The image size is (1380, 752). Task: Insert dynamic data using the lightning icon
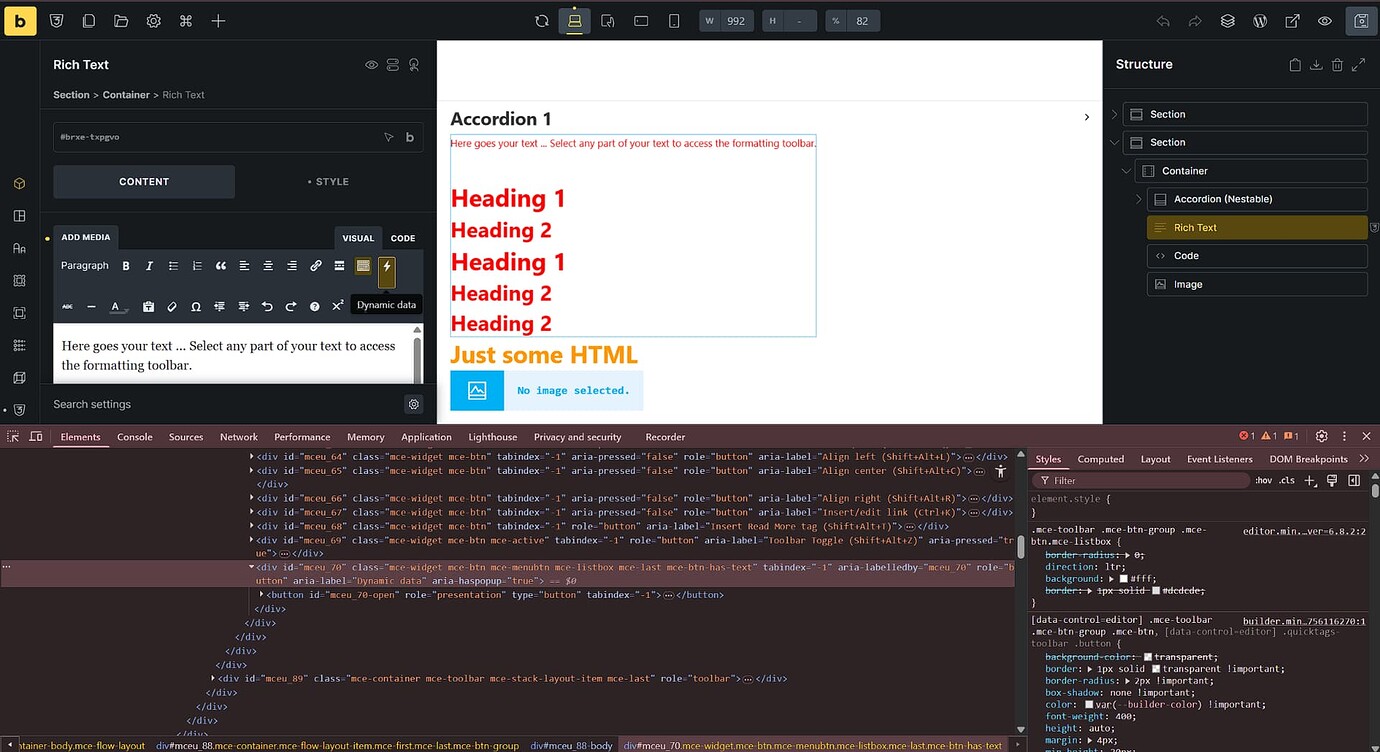click(x=386, y=266)
